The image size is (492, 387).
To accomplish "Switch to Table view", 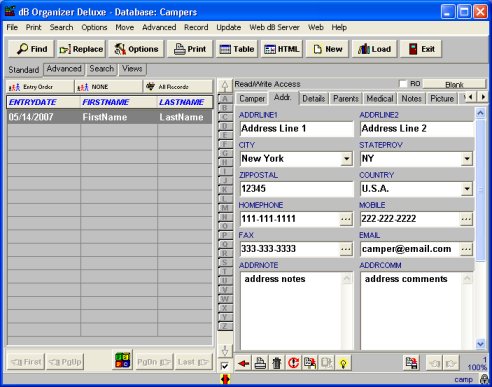I will (x=237, y=49).
